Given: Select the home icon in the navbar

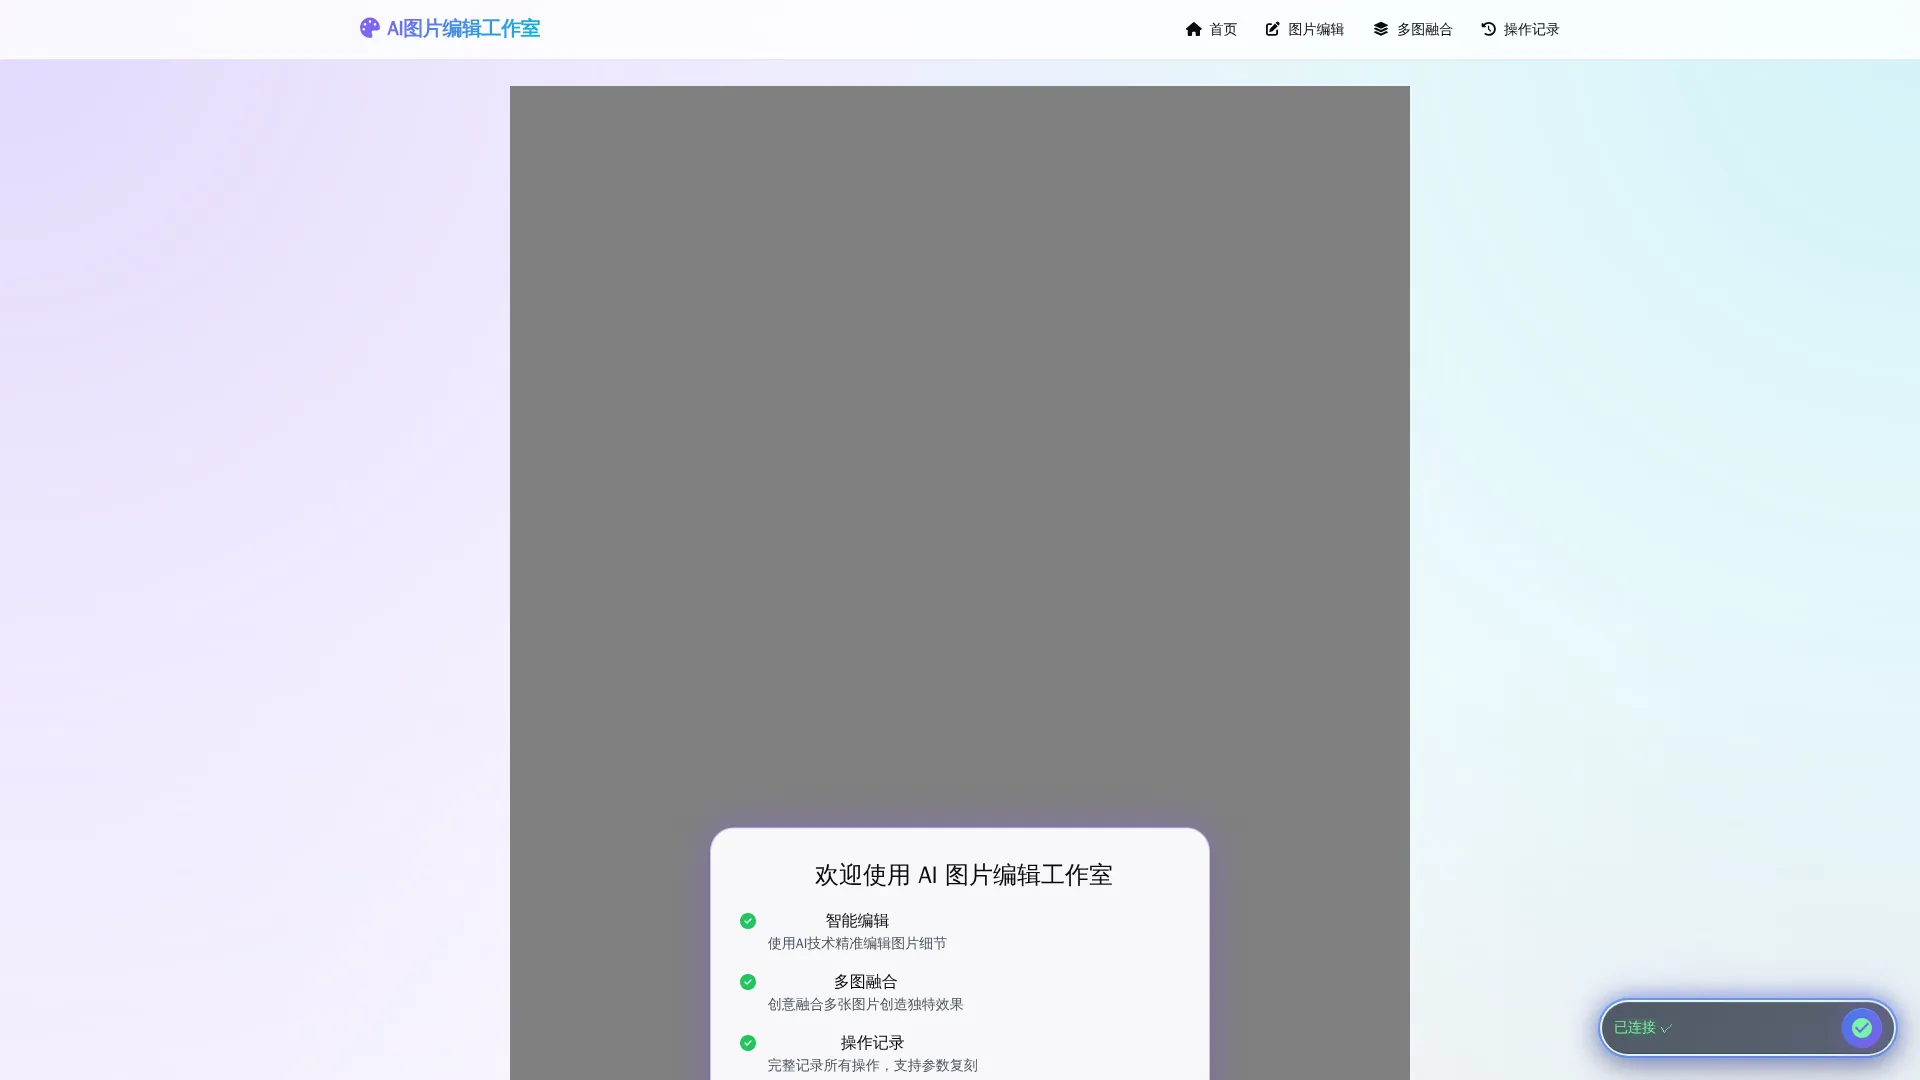Looking at the screenshot, I should [1193, 29].
